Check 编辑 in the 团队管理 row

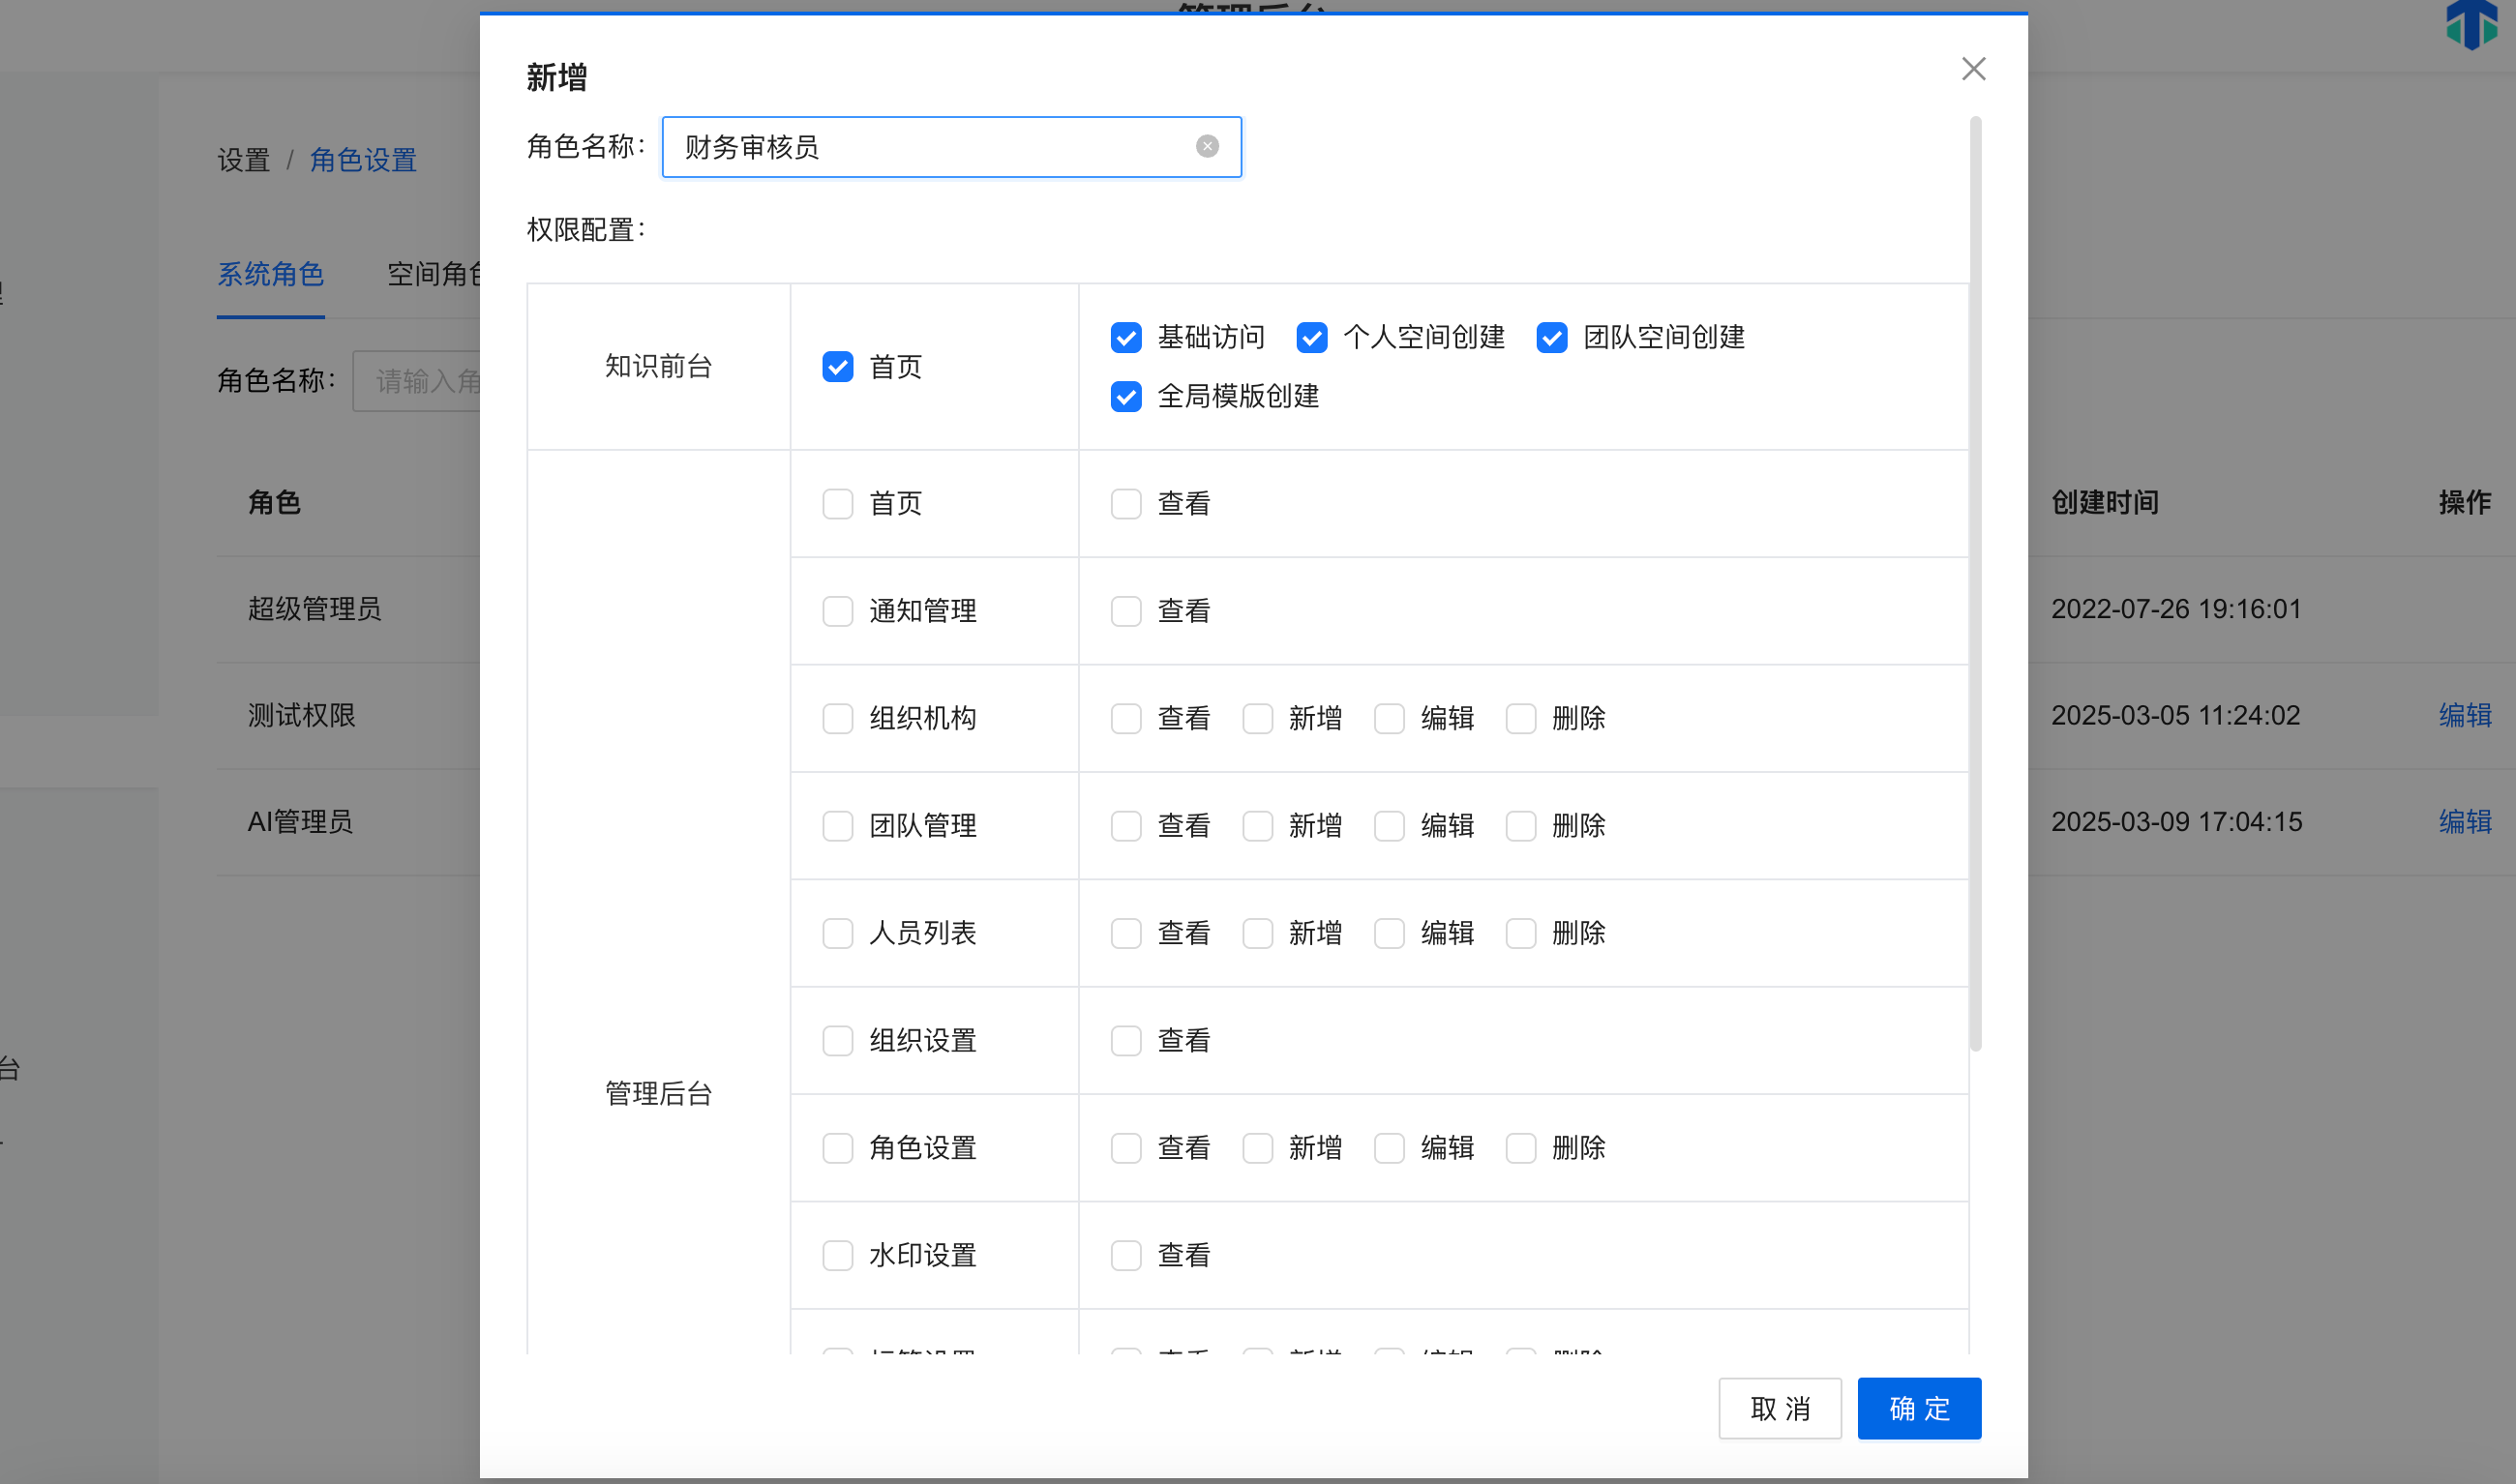click(x=1389, y=826)
